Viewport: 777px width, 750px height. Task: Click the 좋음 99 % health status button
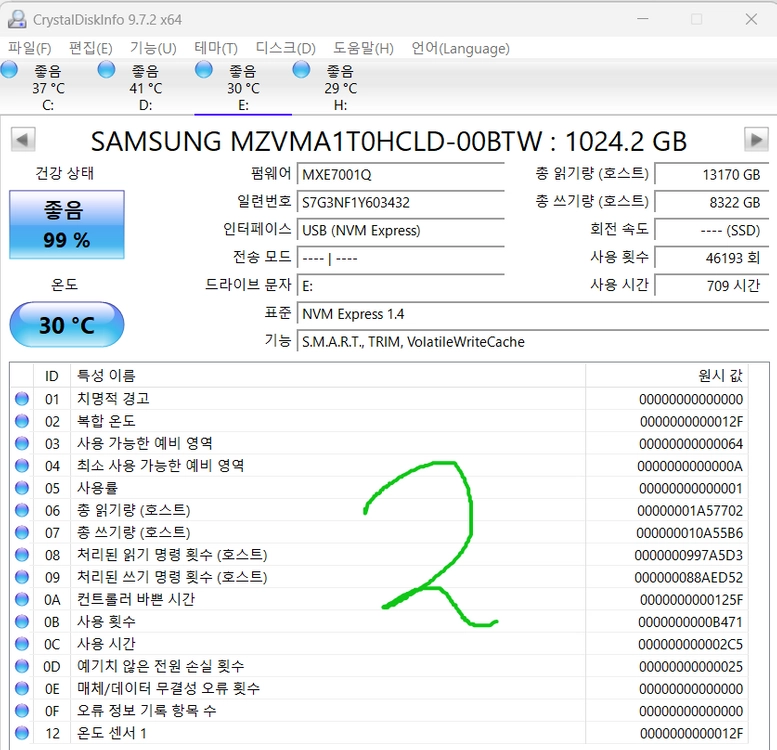[66, 225]
